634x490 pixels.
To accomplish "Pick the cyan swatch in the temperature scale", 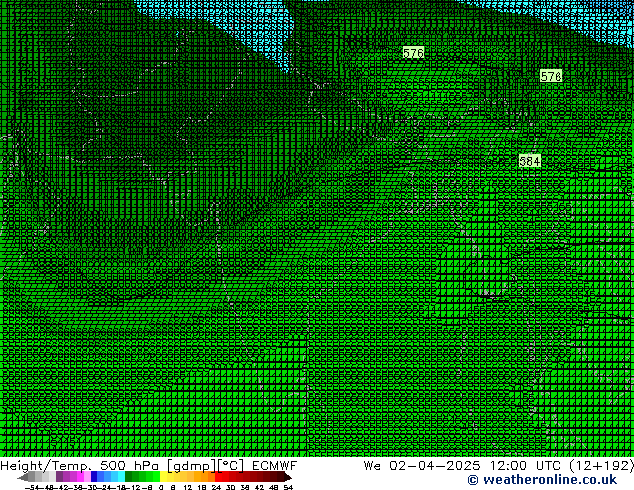I will [x=121, y=477].
